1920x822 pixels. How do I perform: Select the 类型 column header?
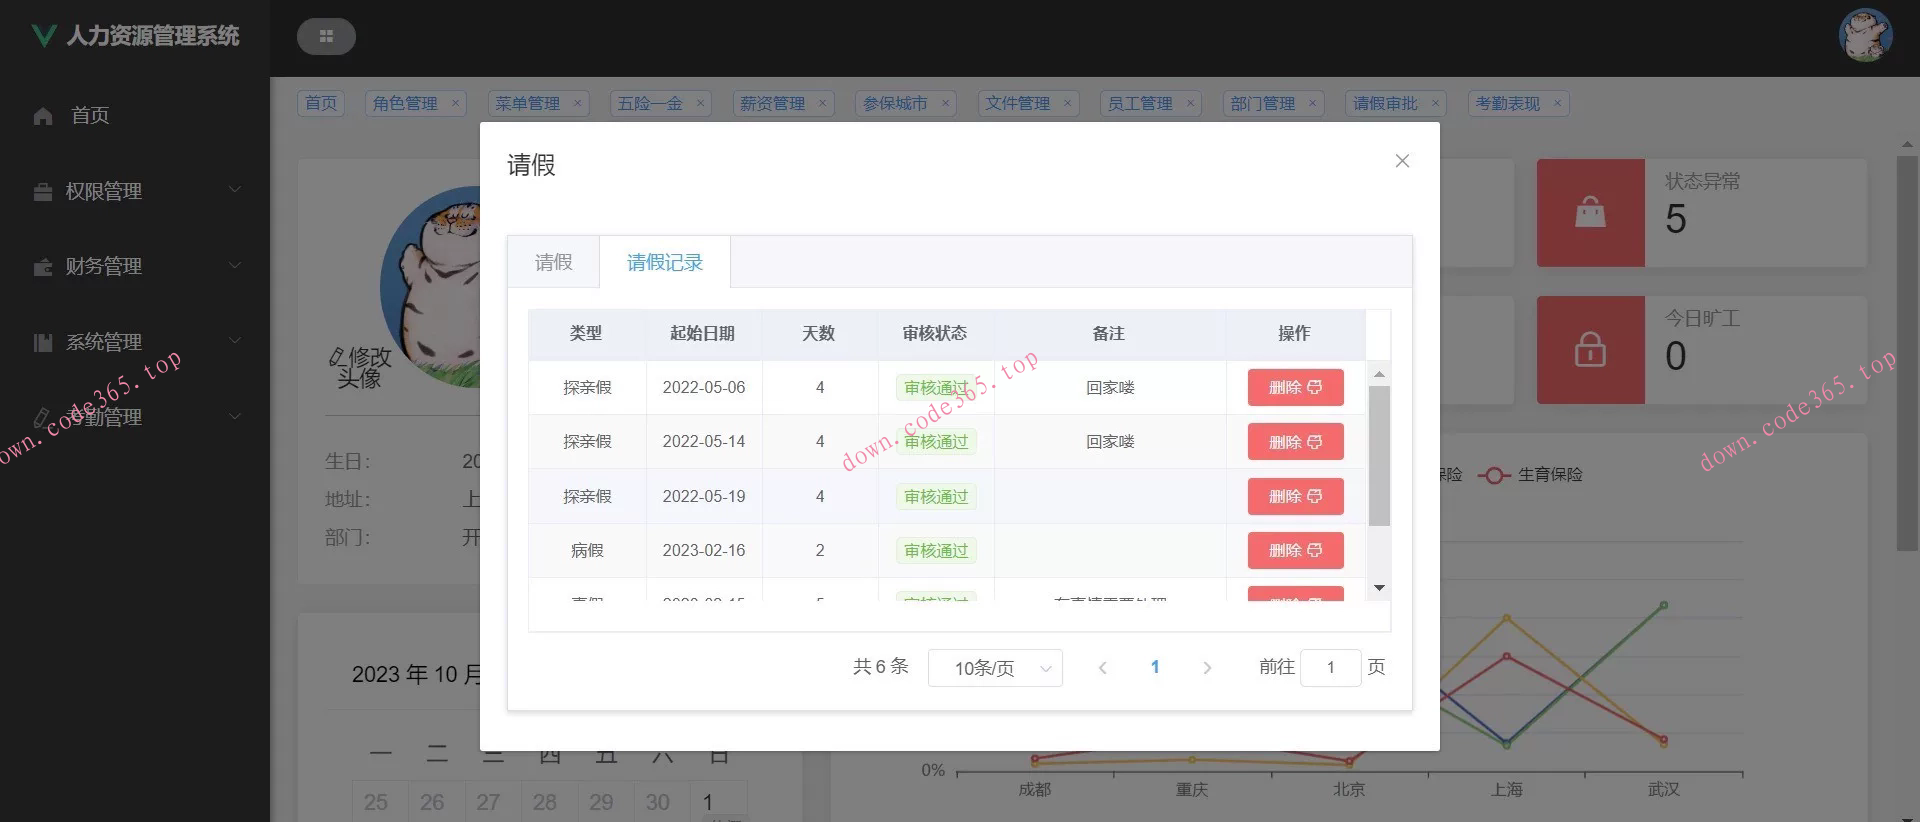pyautogui.click(x=586, y=334)
